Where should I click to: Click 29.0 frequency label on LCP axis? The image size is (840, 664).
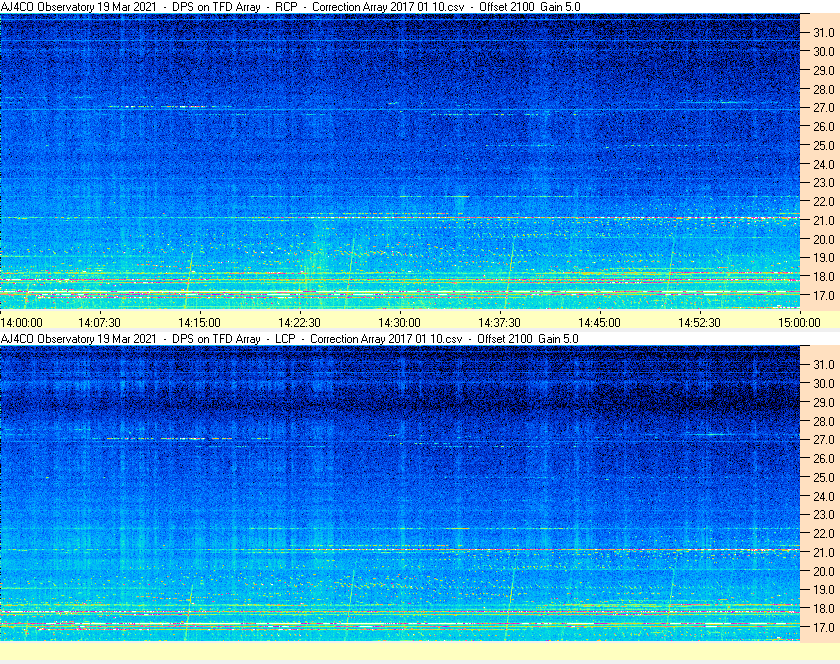(x=823, y=402)
